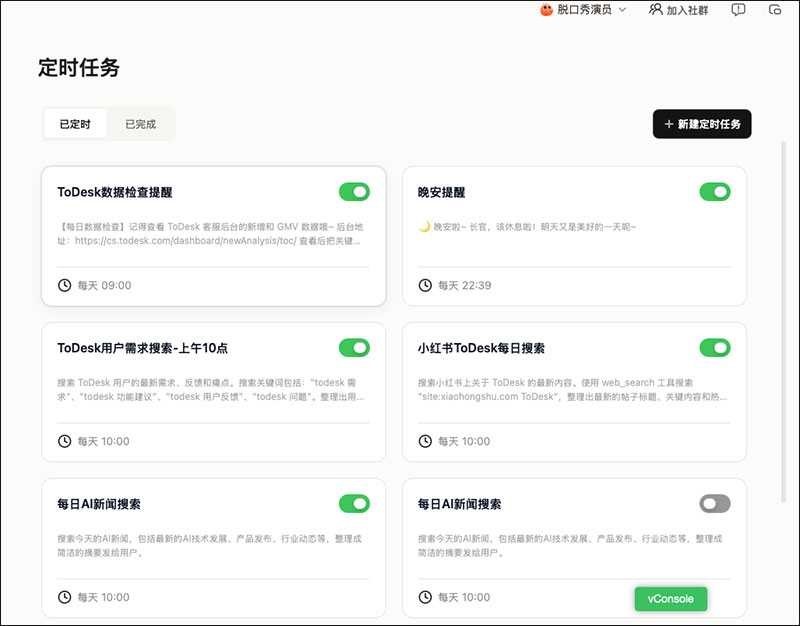
Task: Click clock icon on 晚安提醒 card
Action: tap(425, 285)
